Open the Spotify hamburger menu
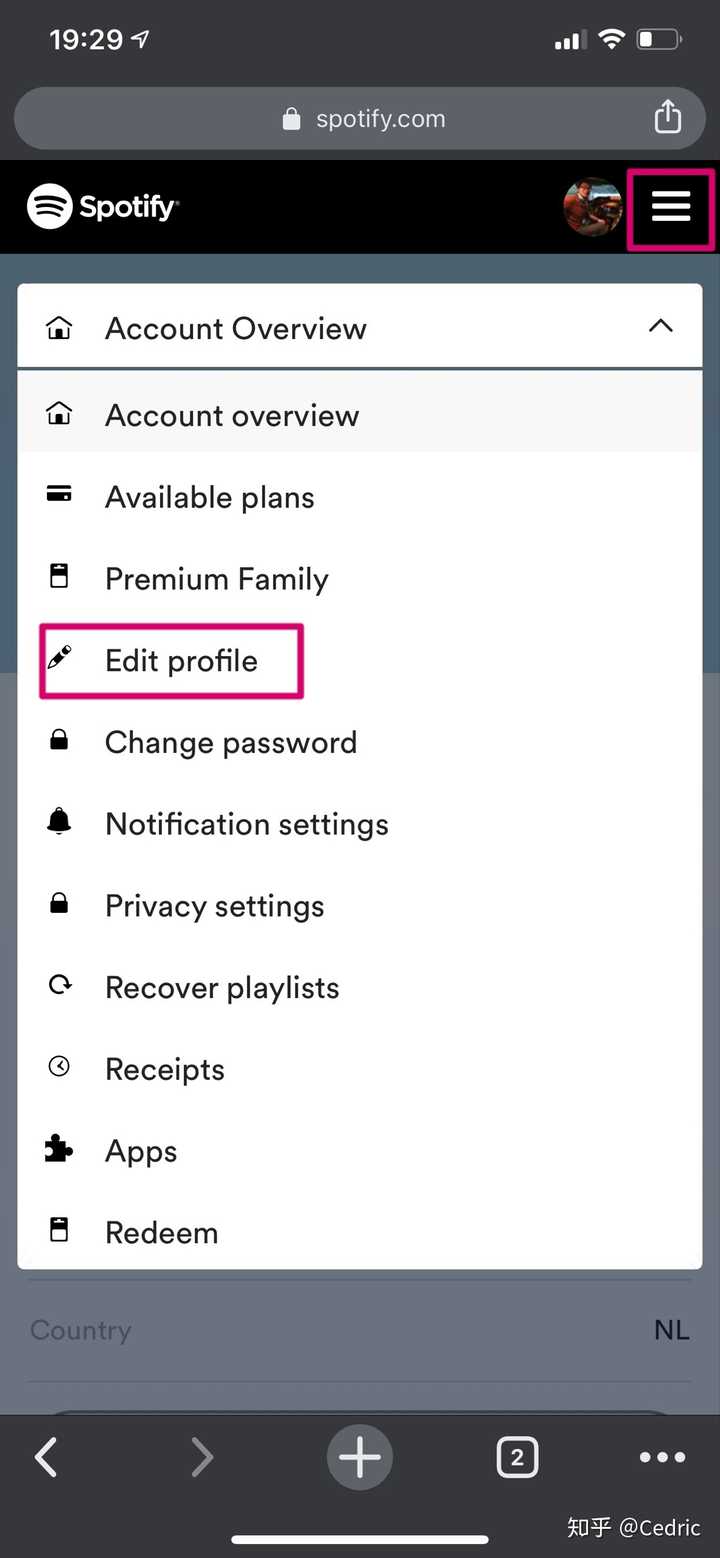Screen dimensions: 720x1558 click(671, 207)
